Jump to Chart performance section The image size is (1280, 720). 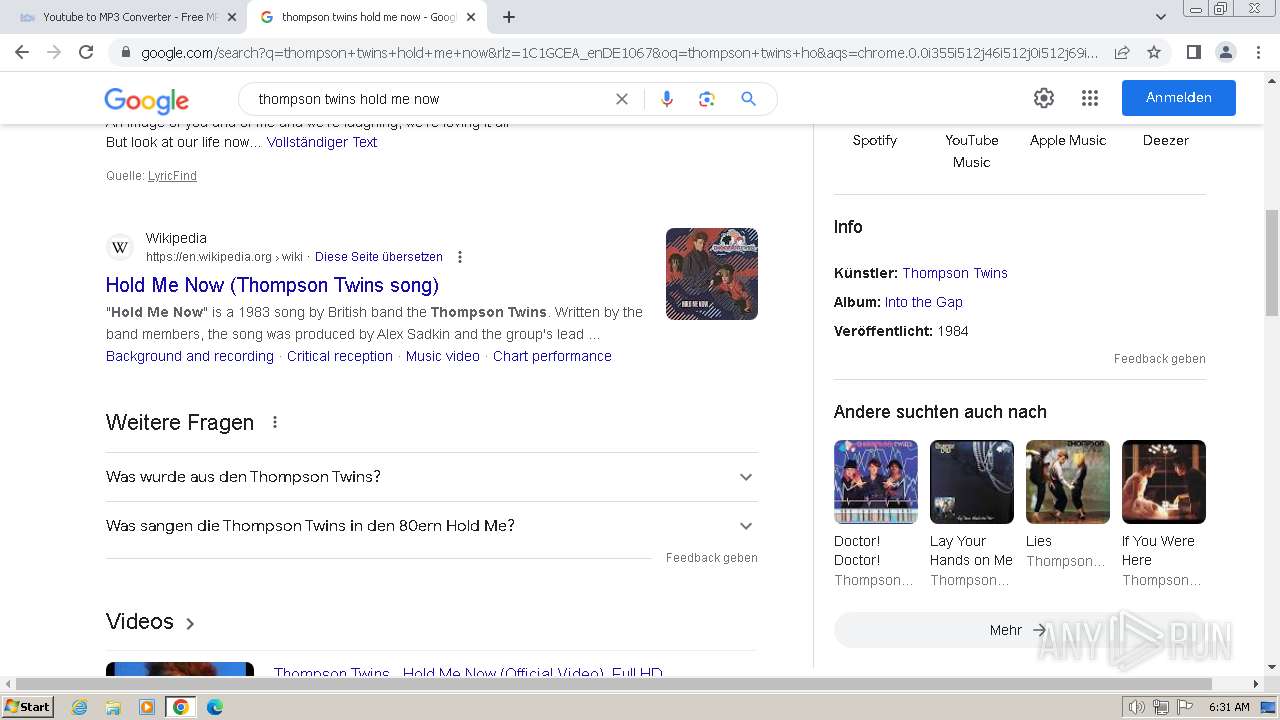click(x=552, y=356)
